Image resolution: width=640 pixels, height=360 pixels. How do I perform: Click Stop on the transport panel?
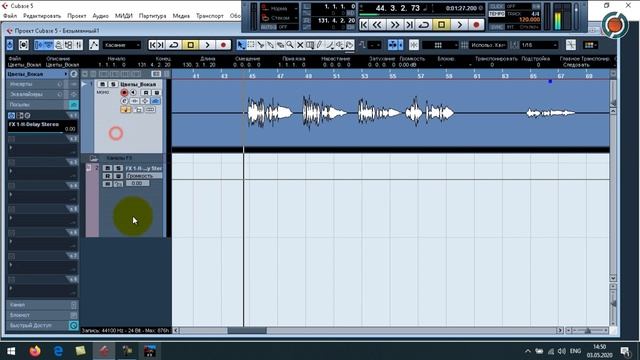pos(442,25)
